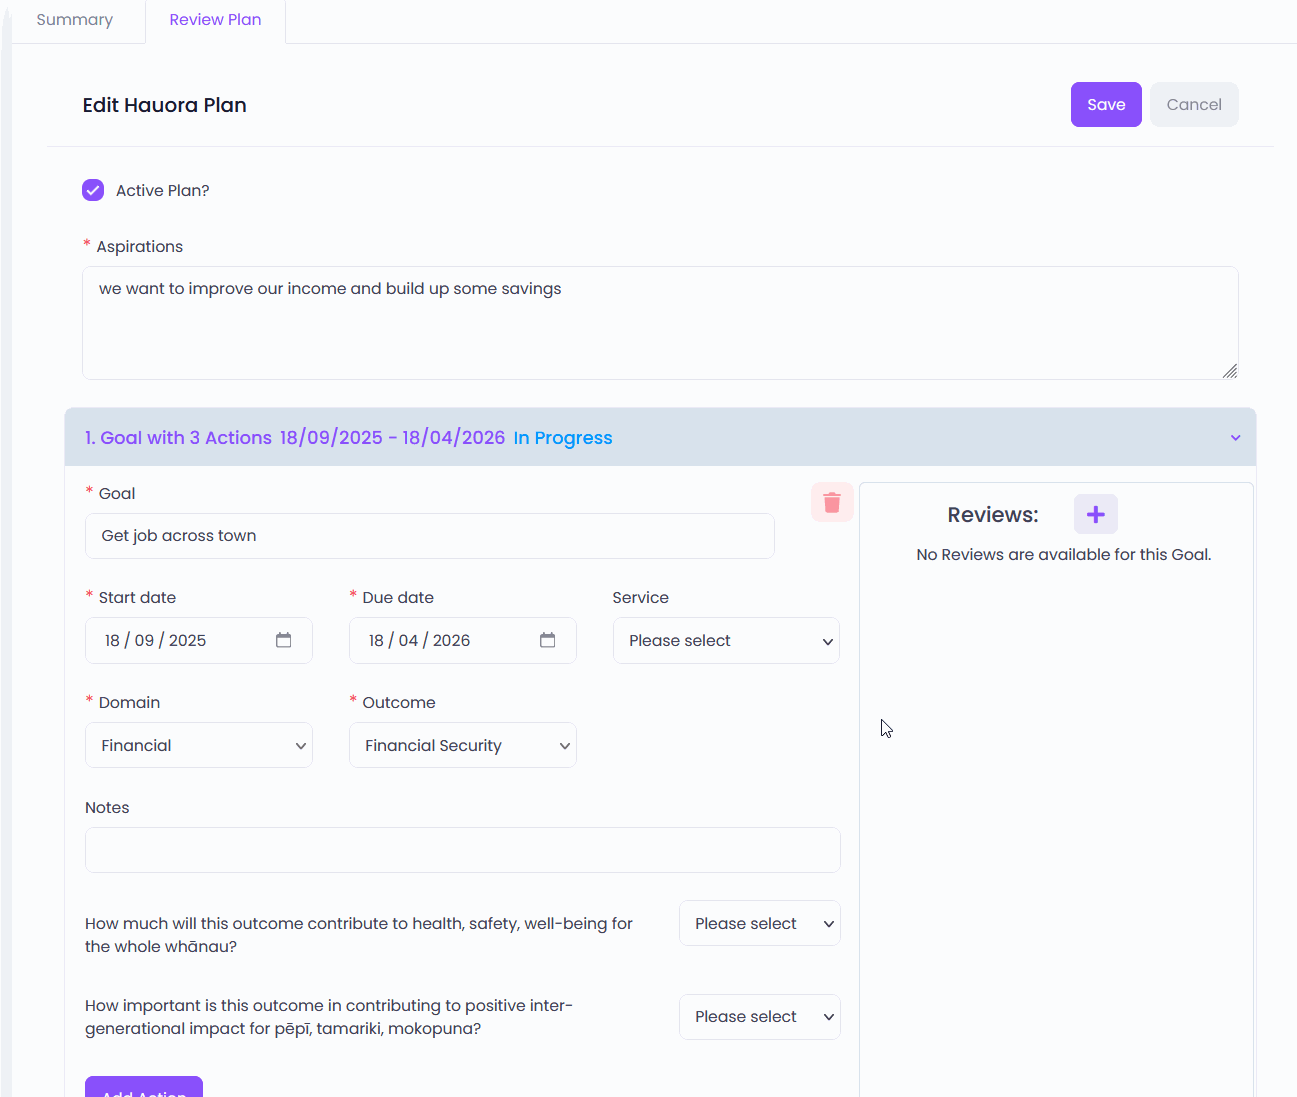
Task: Collapse goal section with header chevron
Action: 1236,438
